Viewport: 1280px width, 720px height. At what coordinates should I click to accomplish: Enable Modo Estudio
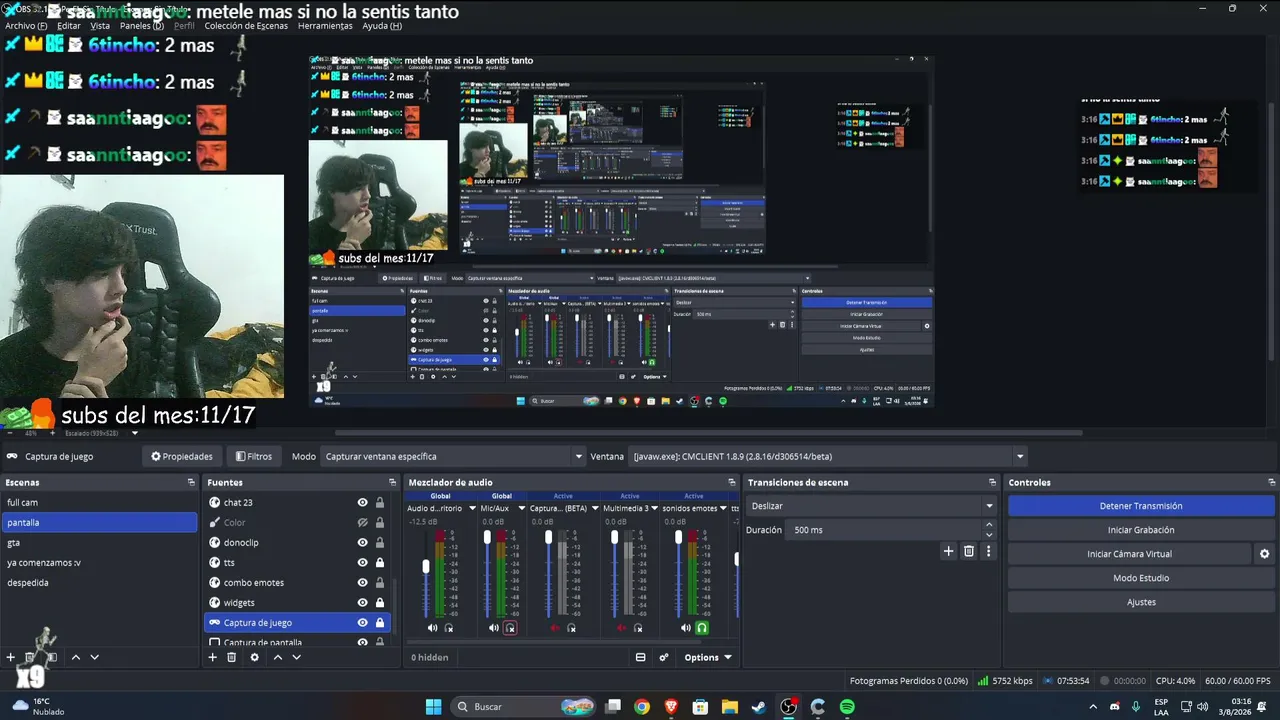pyautogui.click(x=1141, y=578)
